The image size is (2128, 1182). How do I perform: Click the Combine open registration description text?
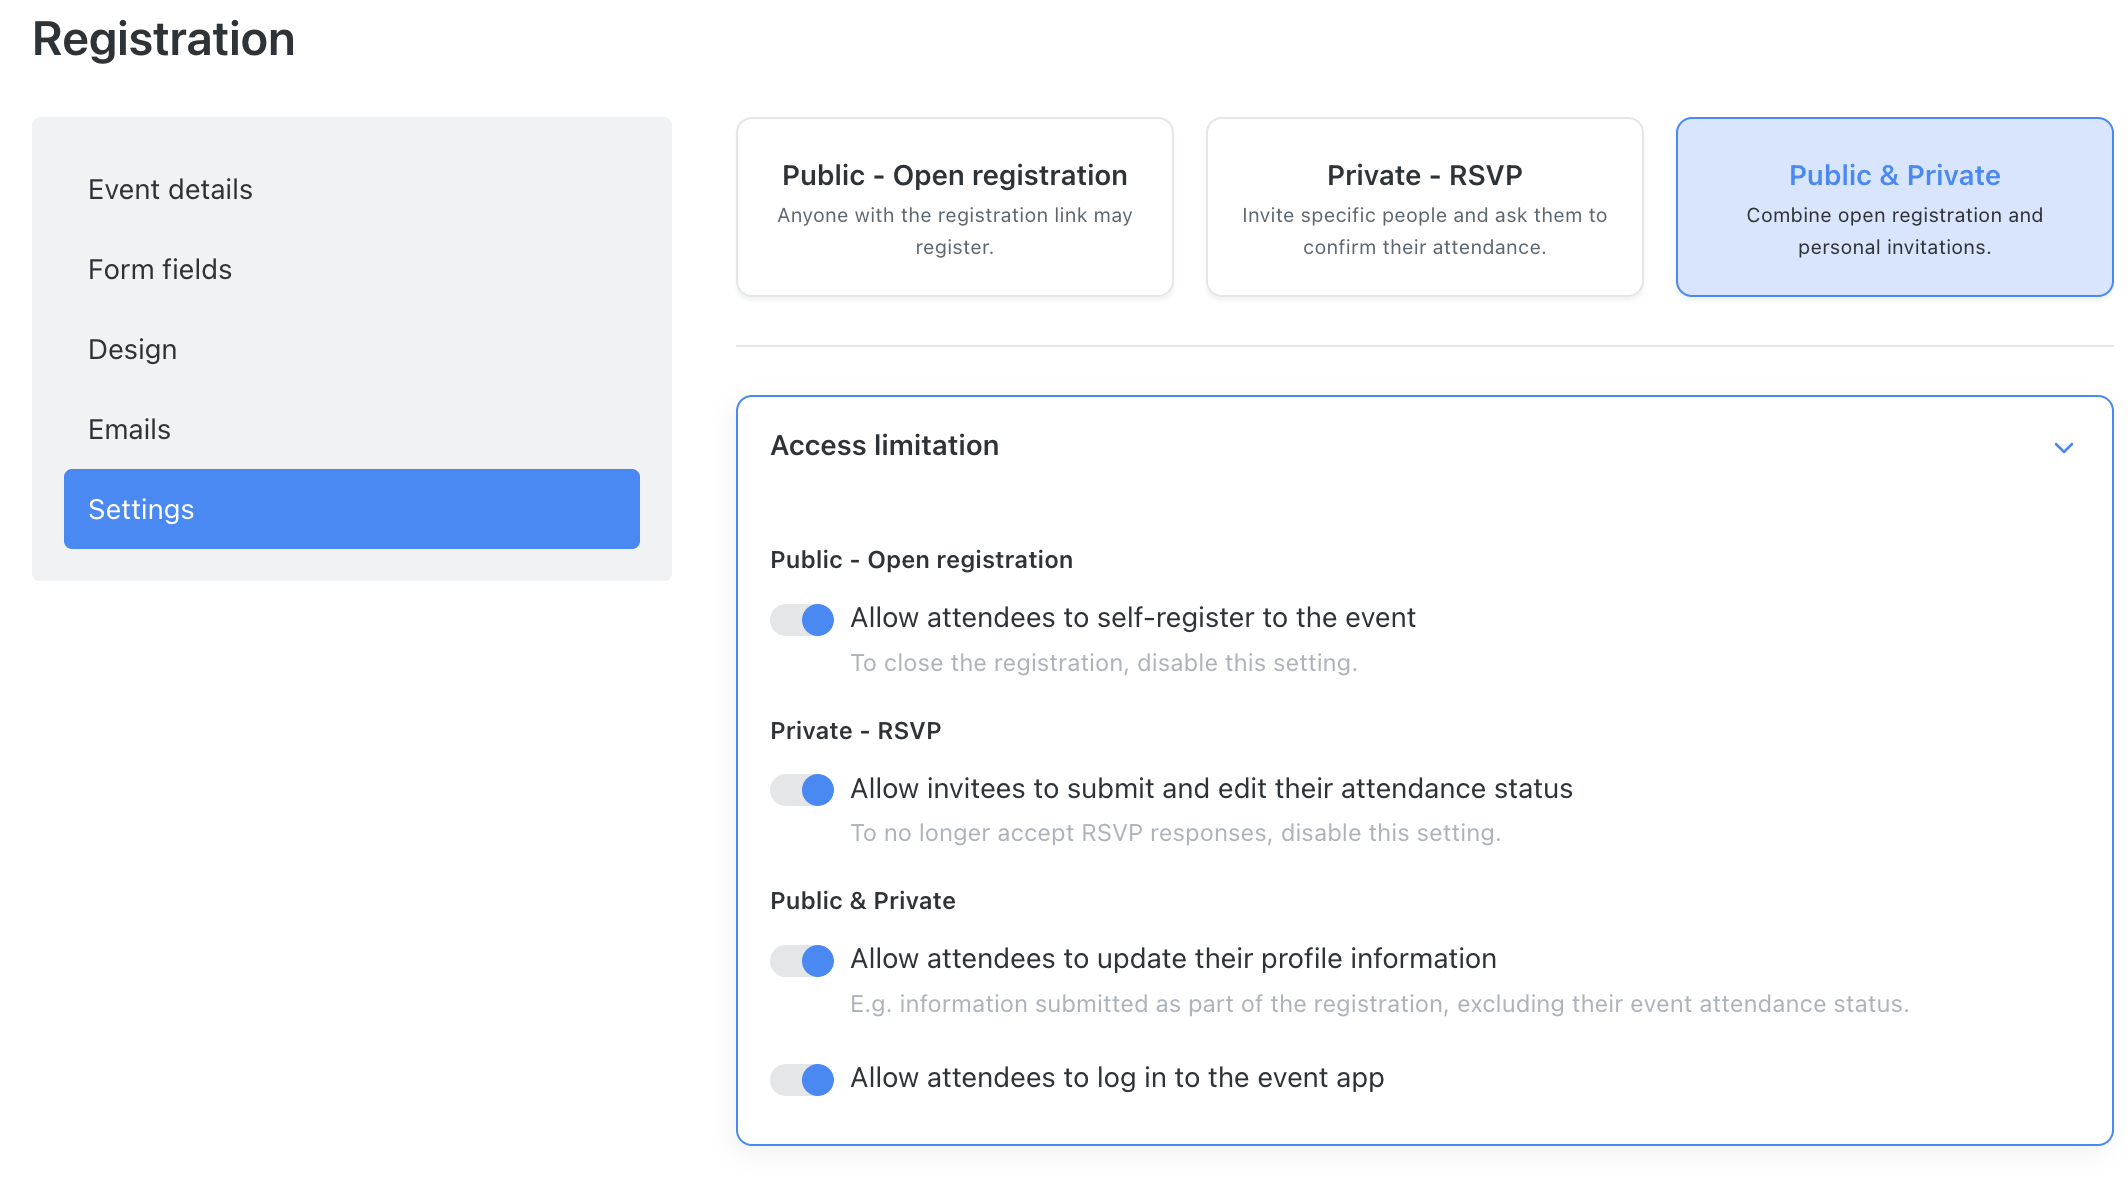1893,231
